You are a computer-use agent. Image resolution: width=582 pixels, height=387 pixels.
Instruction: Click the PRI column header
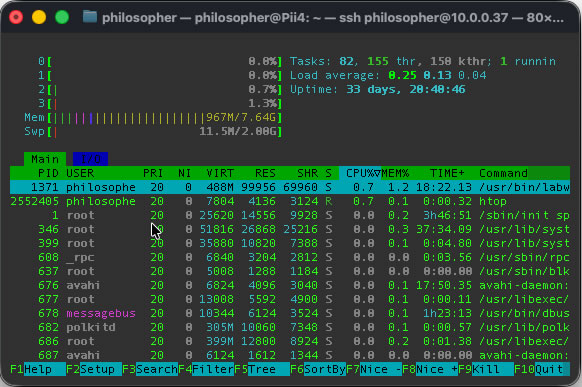coord(153,173)
